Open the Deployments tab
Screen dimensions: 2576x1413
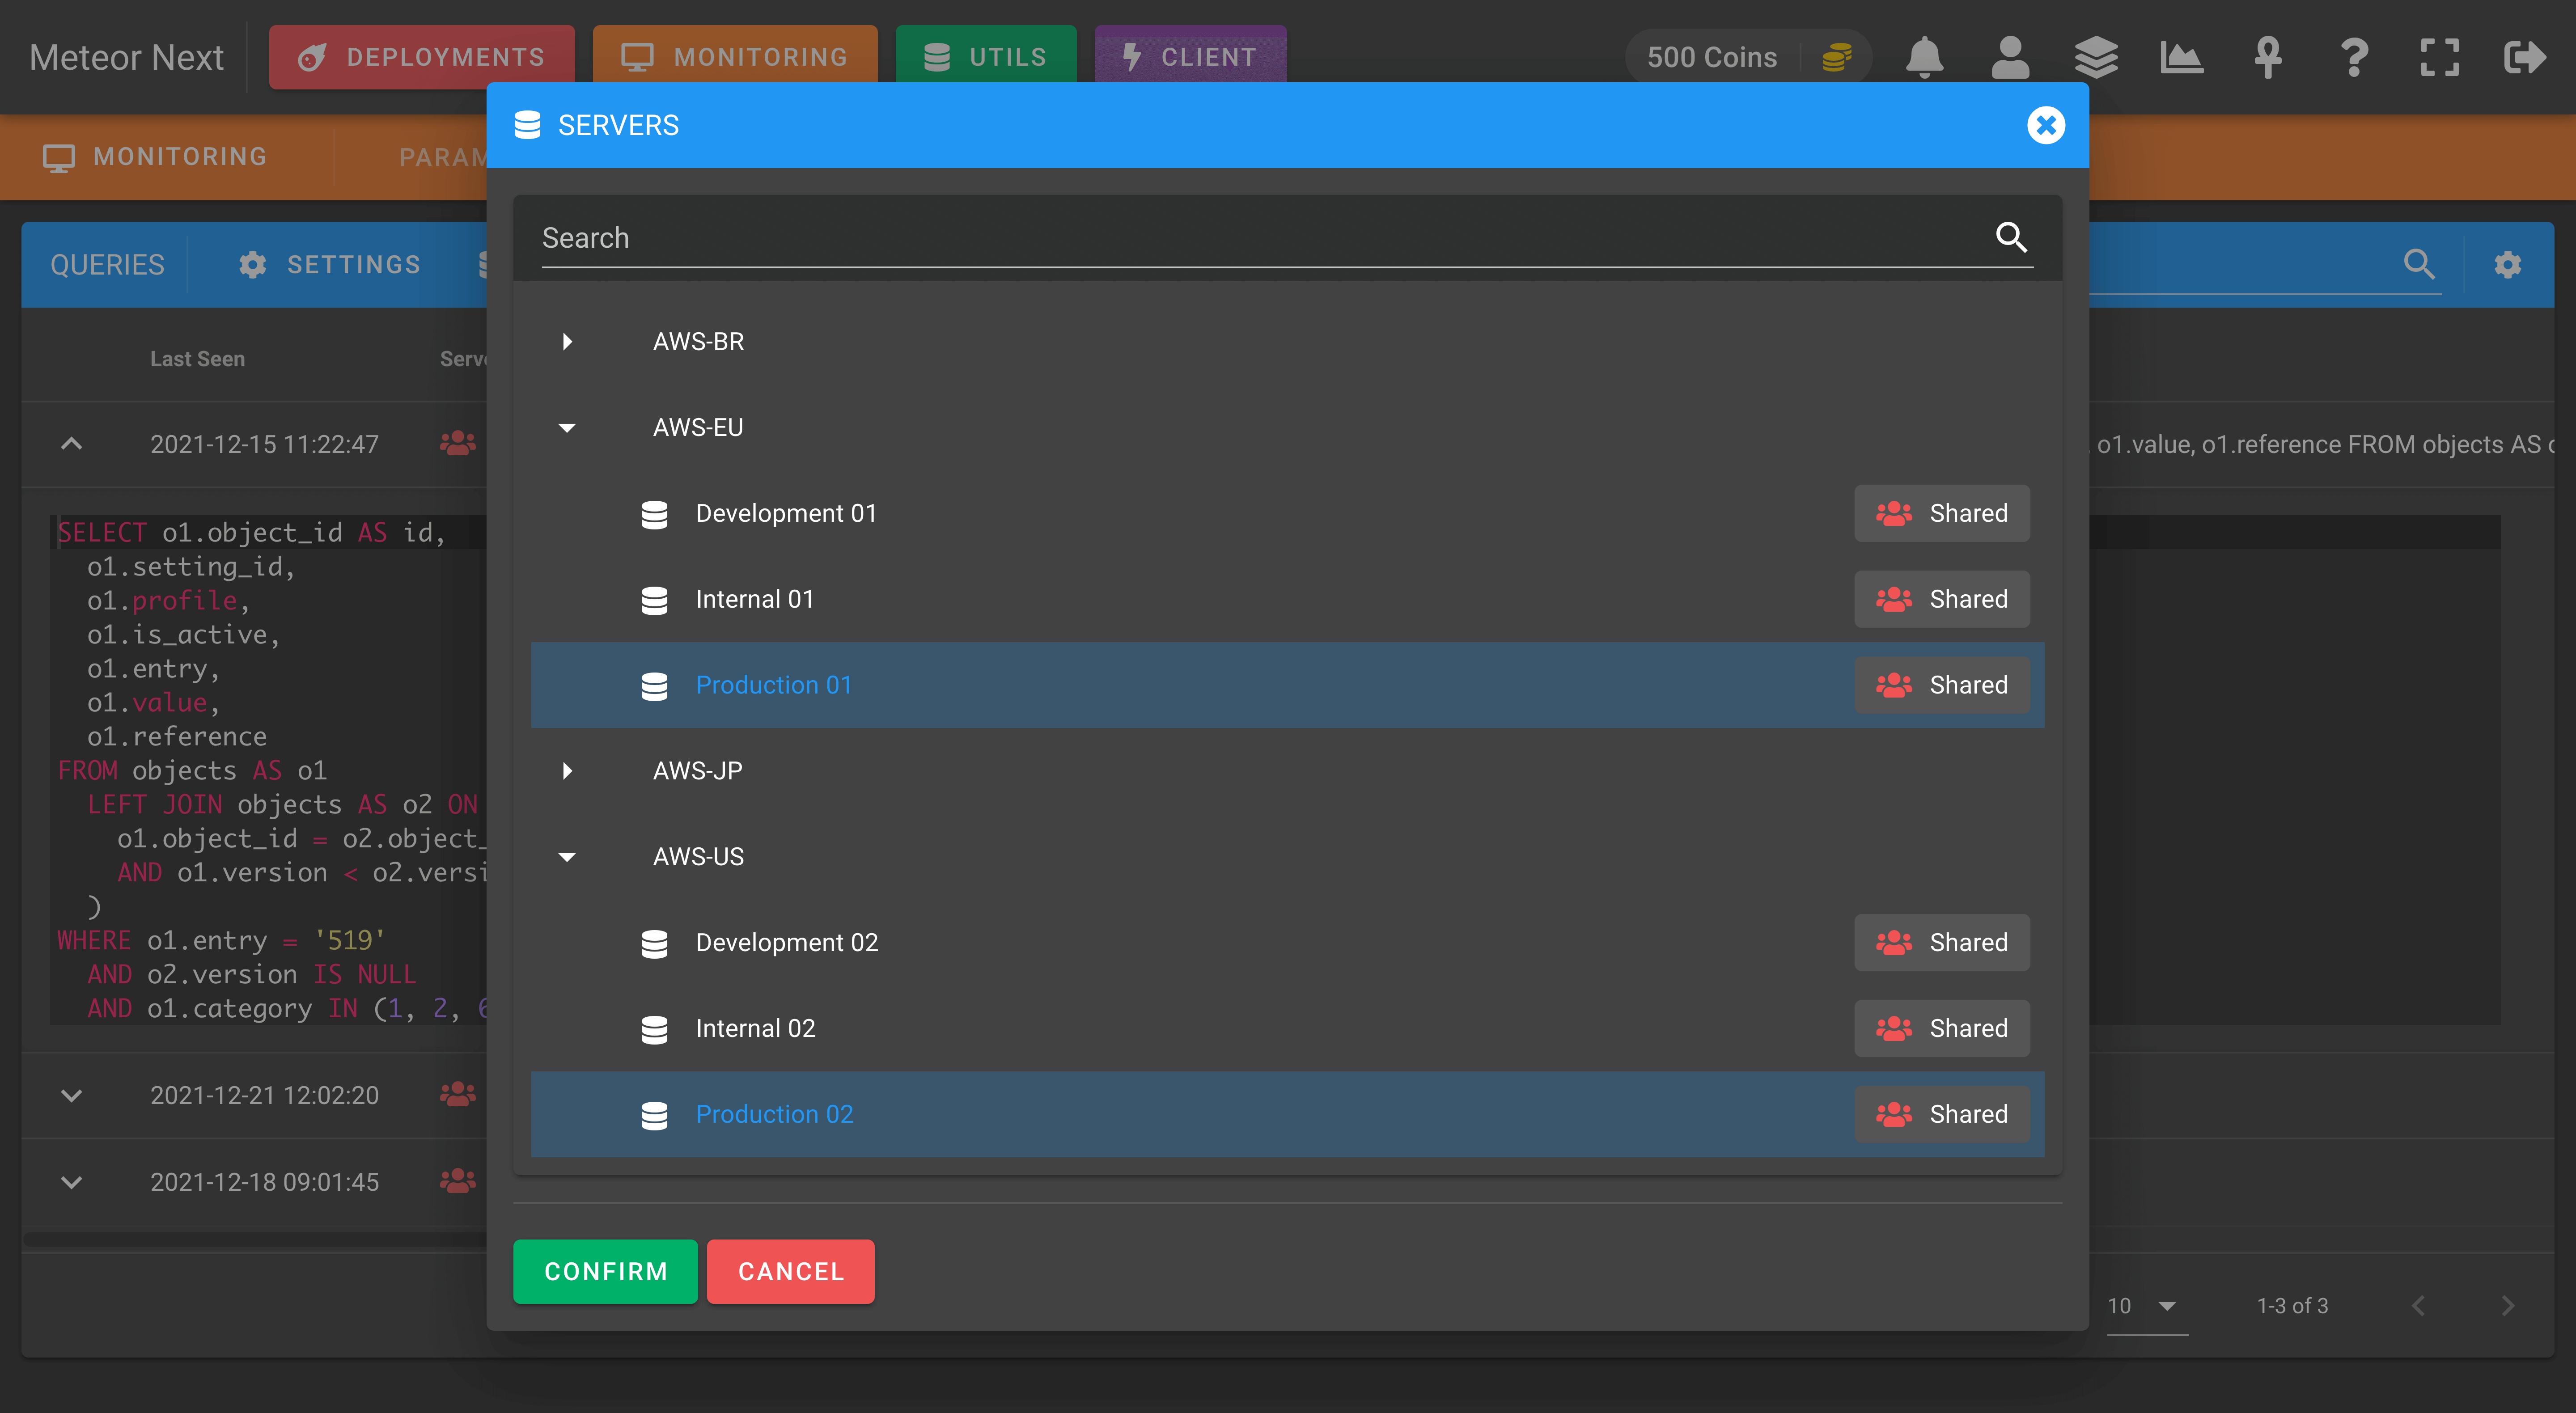tap(422, 57)
